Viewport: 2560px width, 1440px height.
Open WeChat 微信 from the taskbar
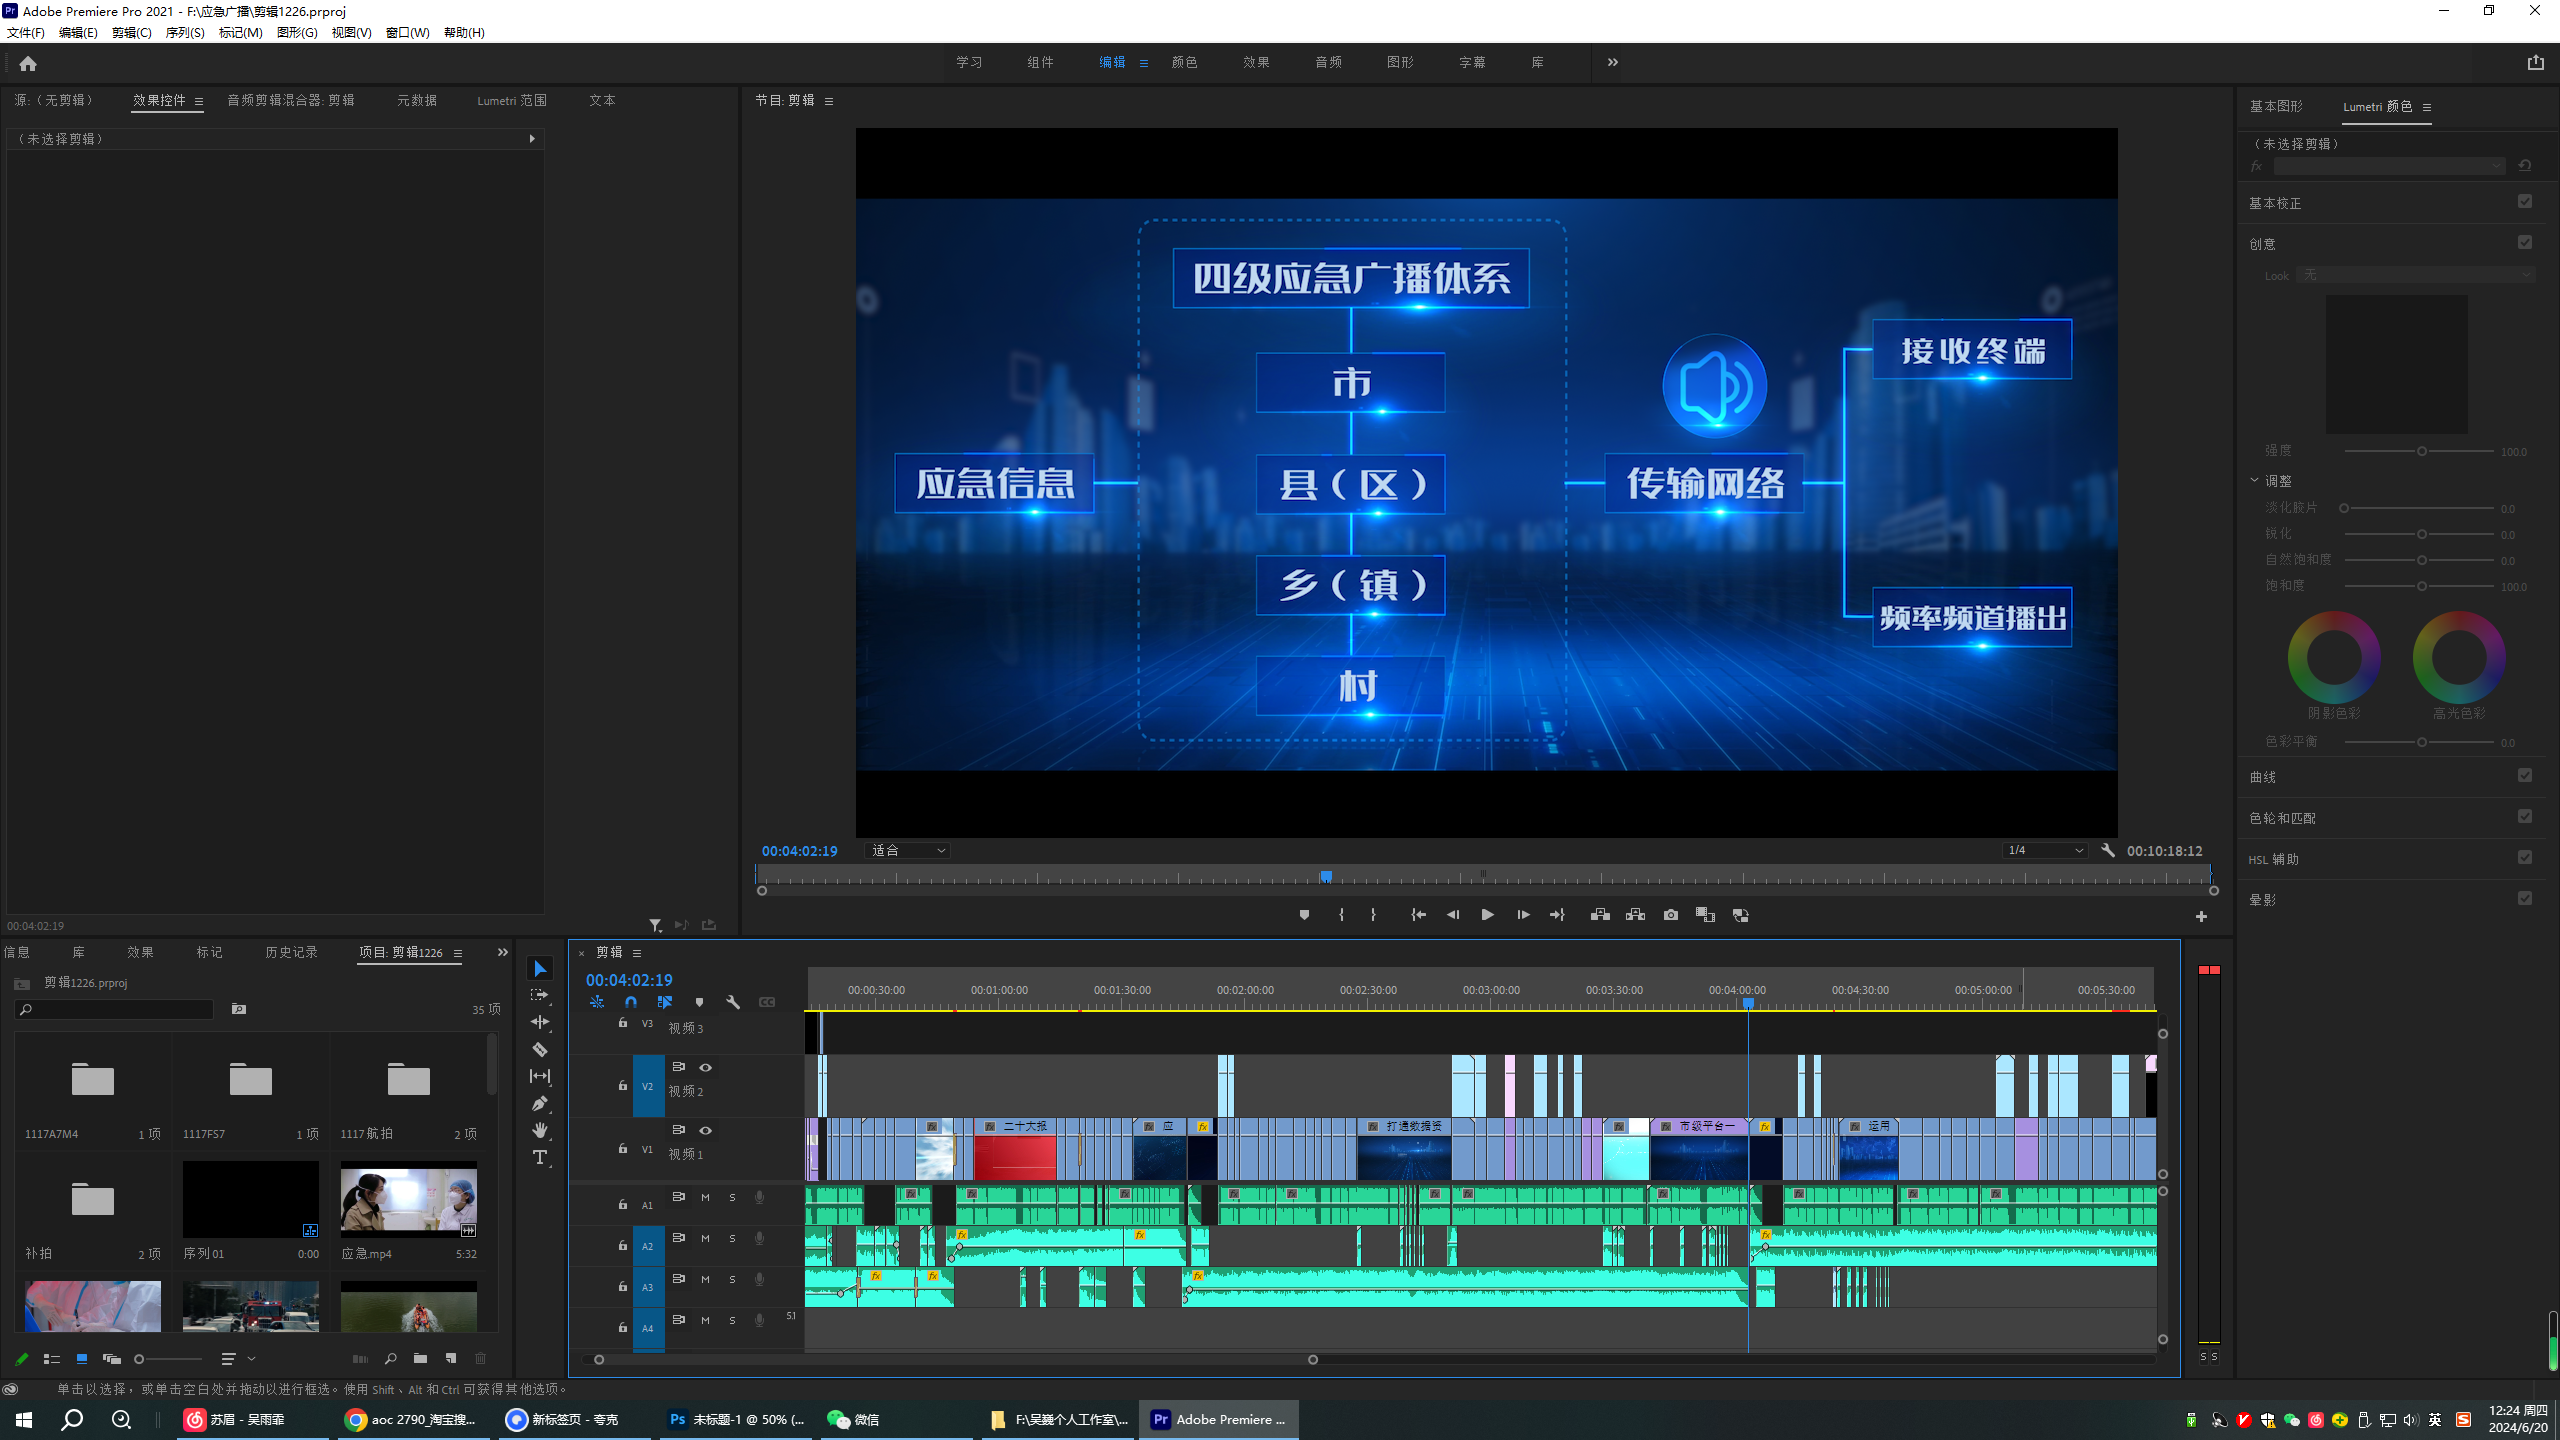coord(853,1420)
